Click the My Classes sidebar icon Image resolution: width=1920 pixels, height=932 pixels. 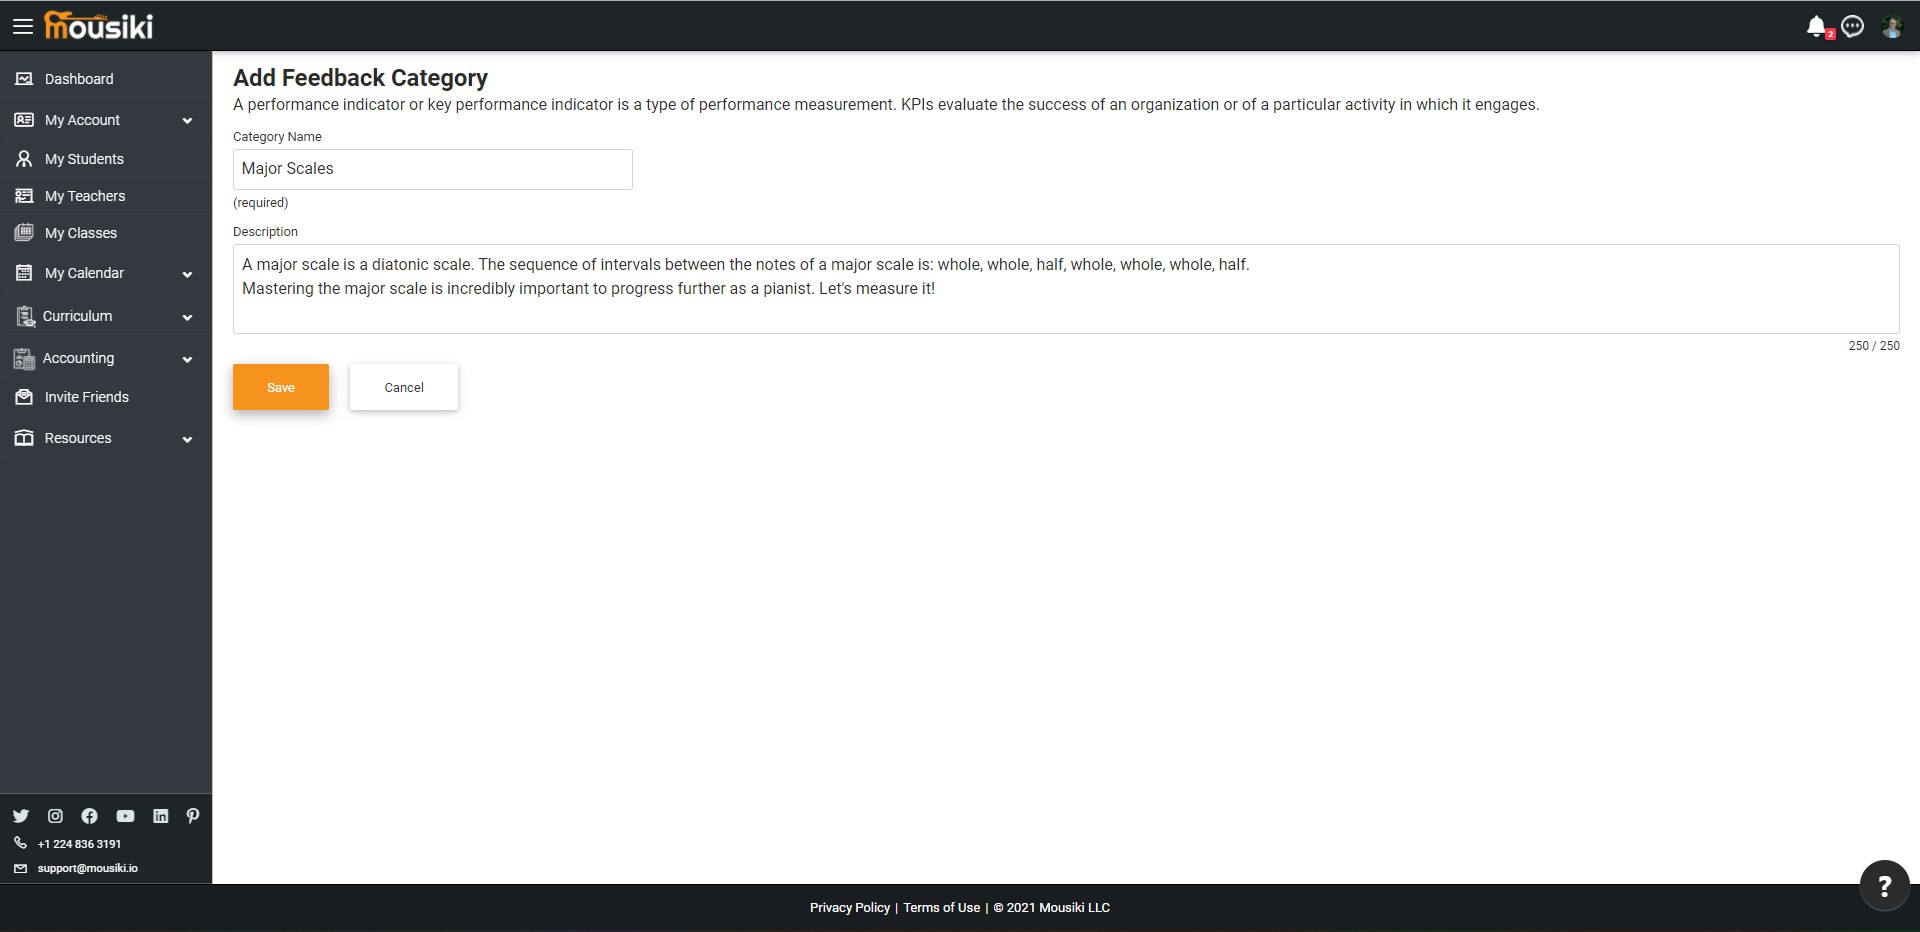24,233
